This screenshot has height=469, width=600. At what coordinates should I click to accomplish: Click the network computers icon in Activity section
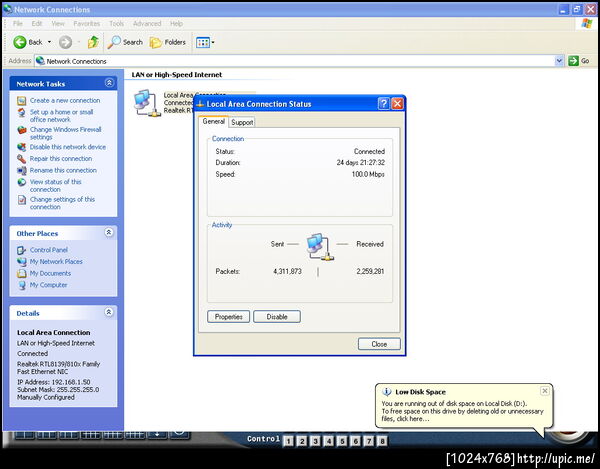[320, 247]
